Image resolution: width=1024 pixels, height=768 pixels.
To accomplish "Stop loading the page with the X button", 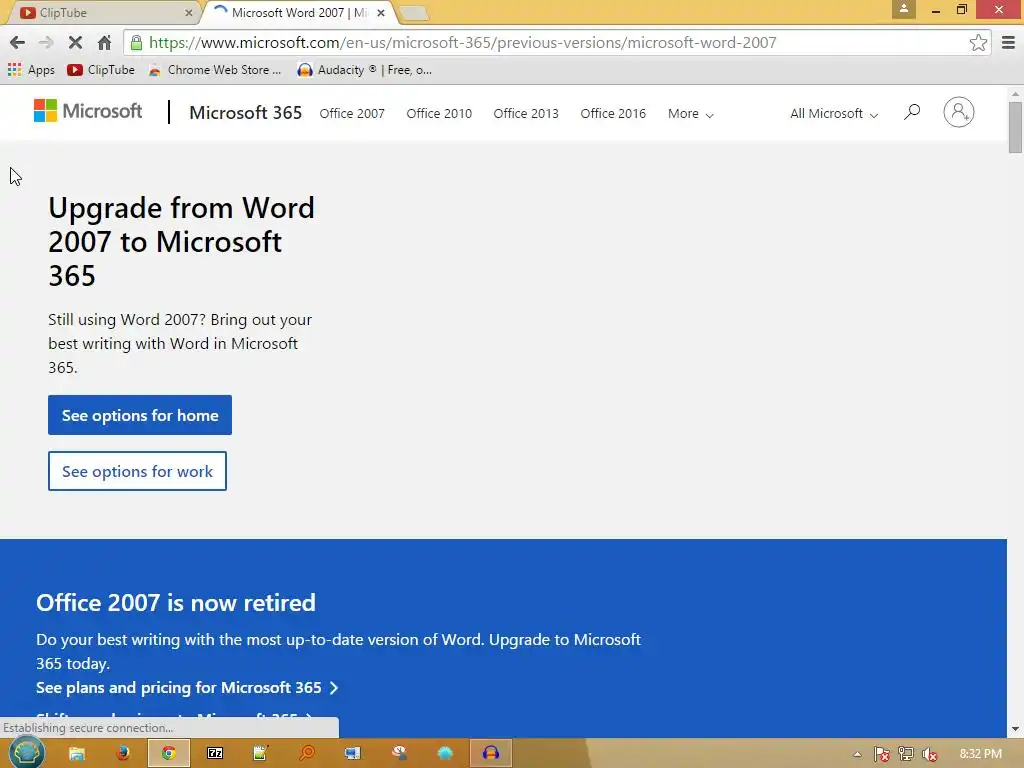I will [75, 43].
